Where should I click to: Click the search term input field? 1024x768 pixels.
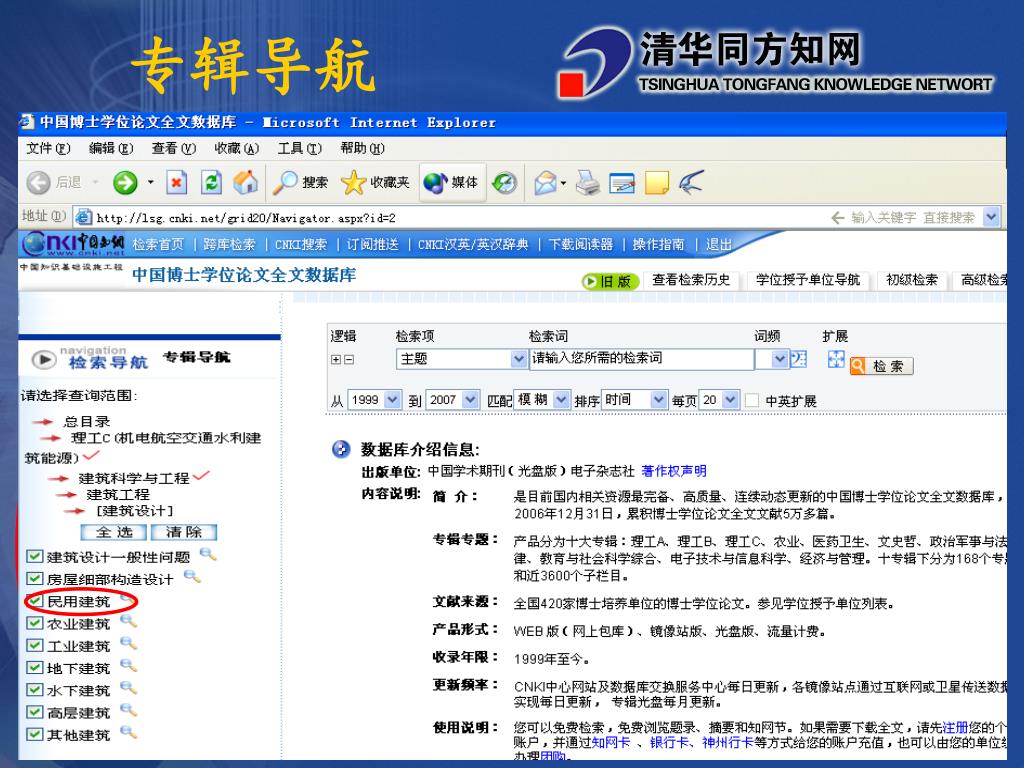[641, 359]
